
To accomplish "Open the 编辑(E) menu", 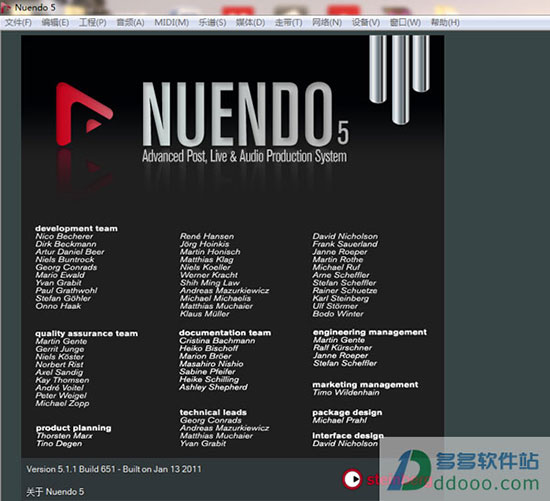I will (55, 22).
